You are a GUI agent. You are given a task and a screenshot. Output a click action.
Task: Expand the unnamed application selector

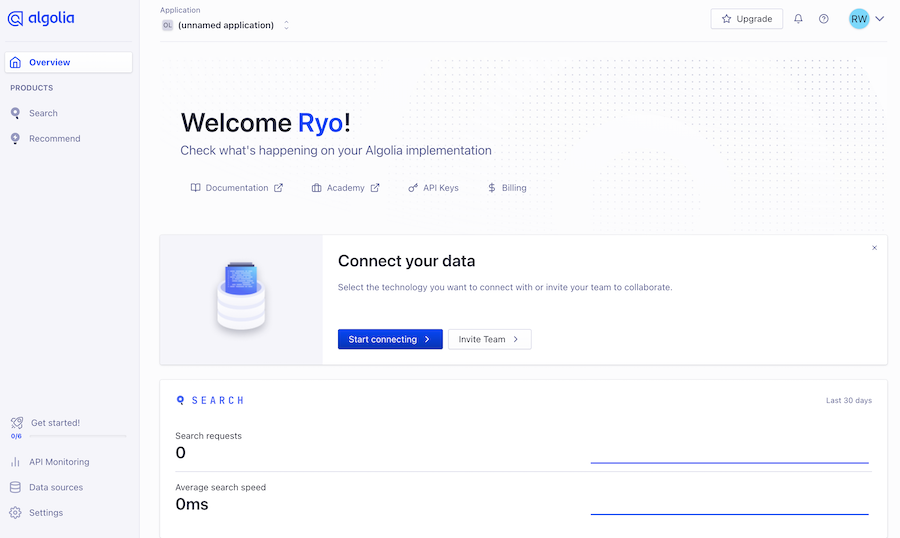[226, 25]
